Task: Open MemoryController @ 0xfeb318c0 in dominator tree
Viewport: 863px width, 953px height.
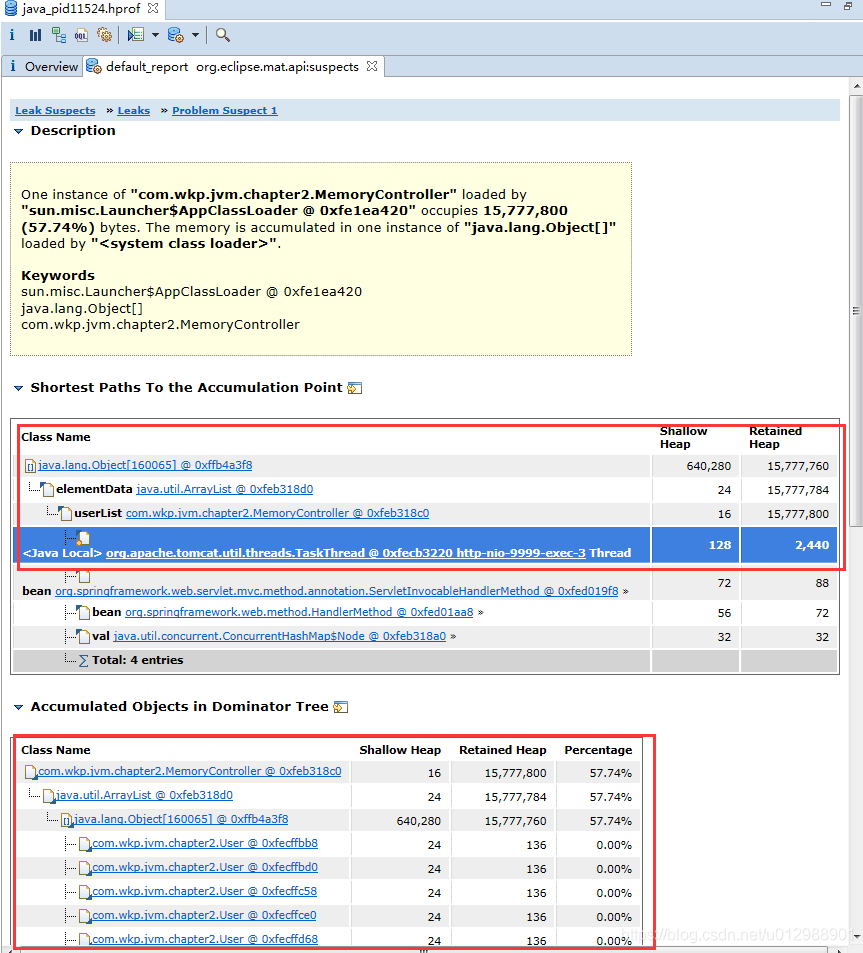Action: tap(190, 771)
